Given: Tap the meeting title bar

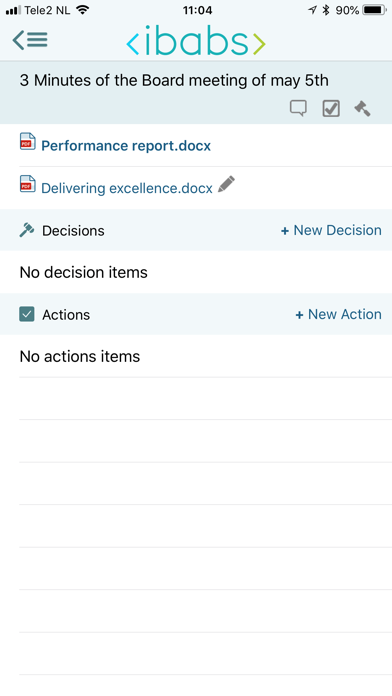Looking at the screenshot, I should click(x=196, y=92).
